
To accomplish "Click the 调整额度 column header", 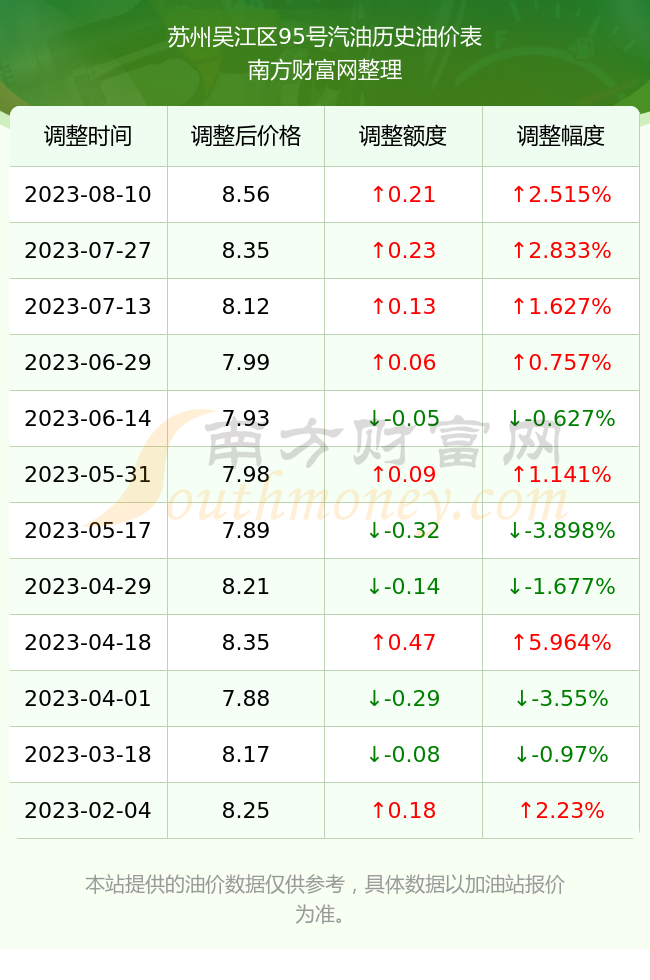I will point(403,136).
